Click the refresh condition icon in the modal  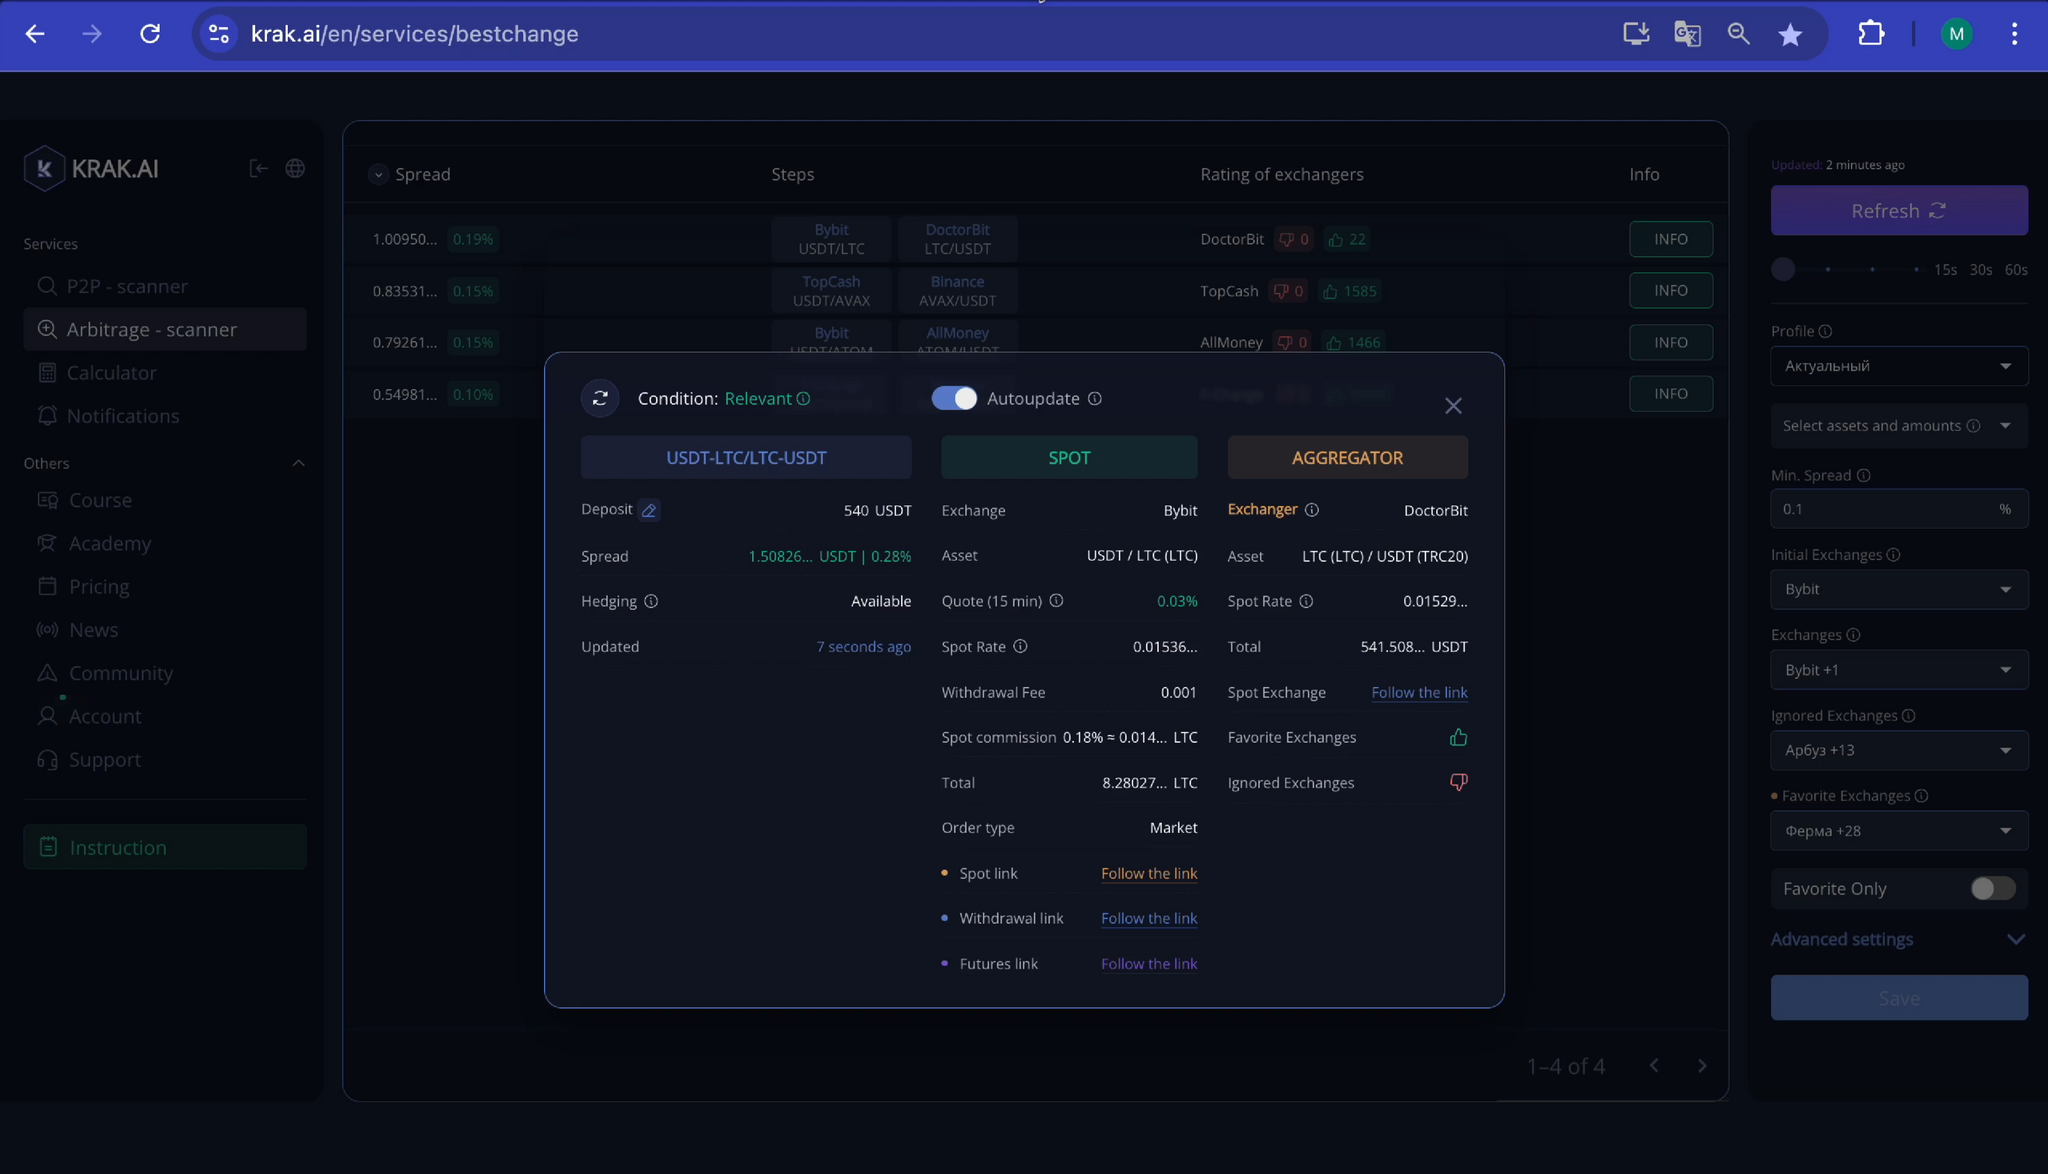coord(600,398)
